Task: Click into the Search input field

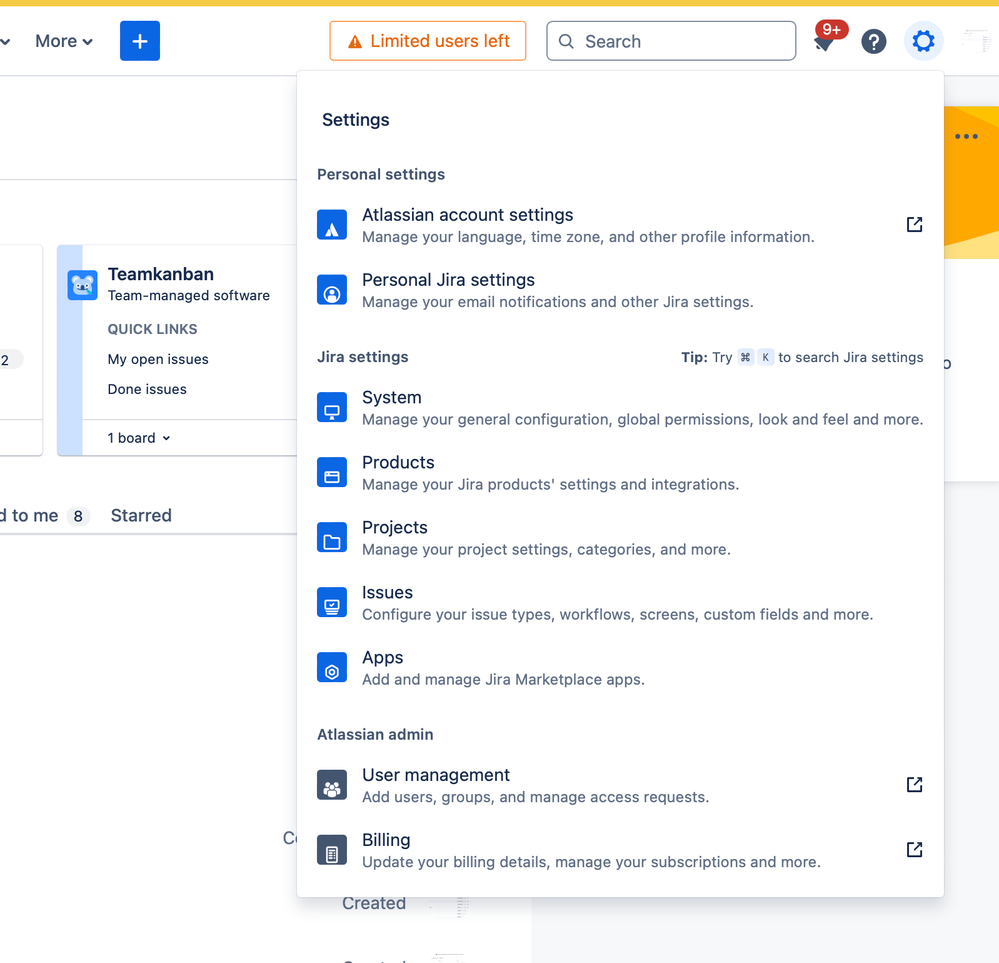Action: tap(671, 41)
